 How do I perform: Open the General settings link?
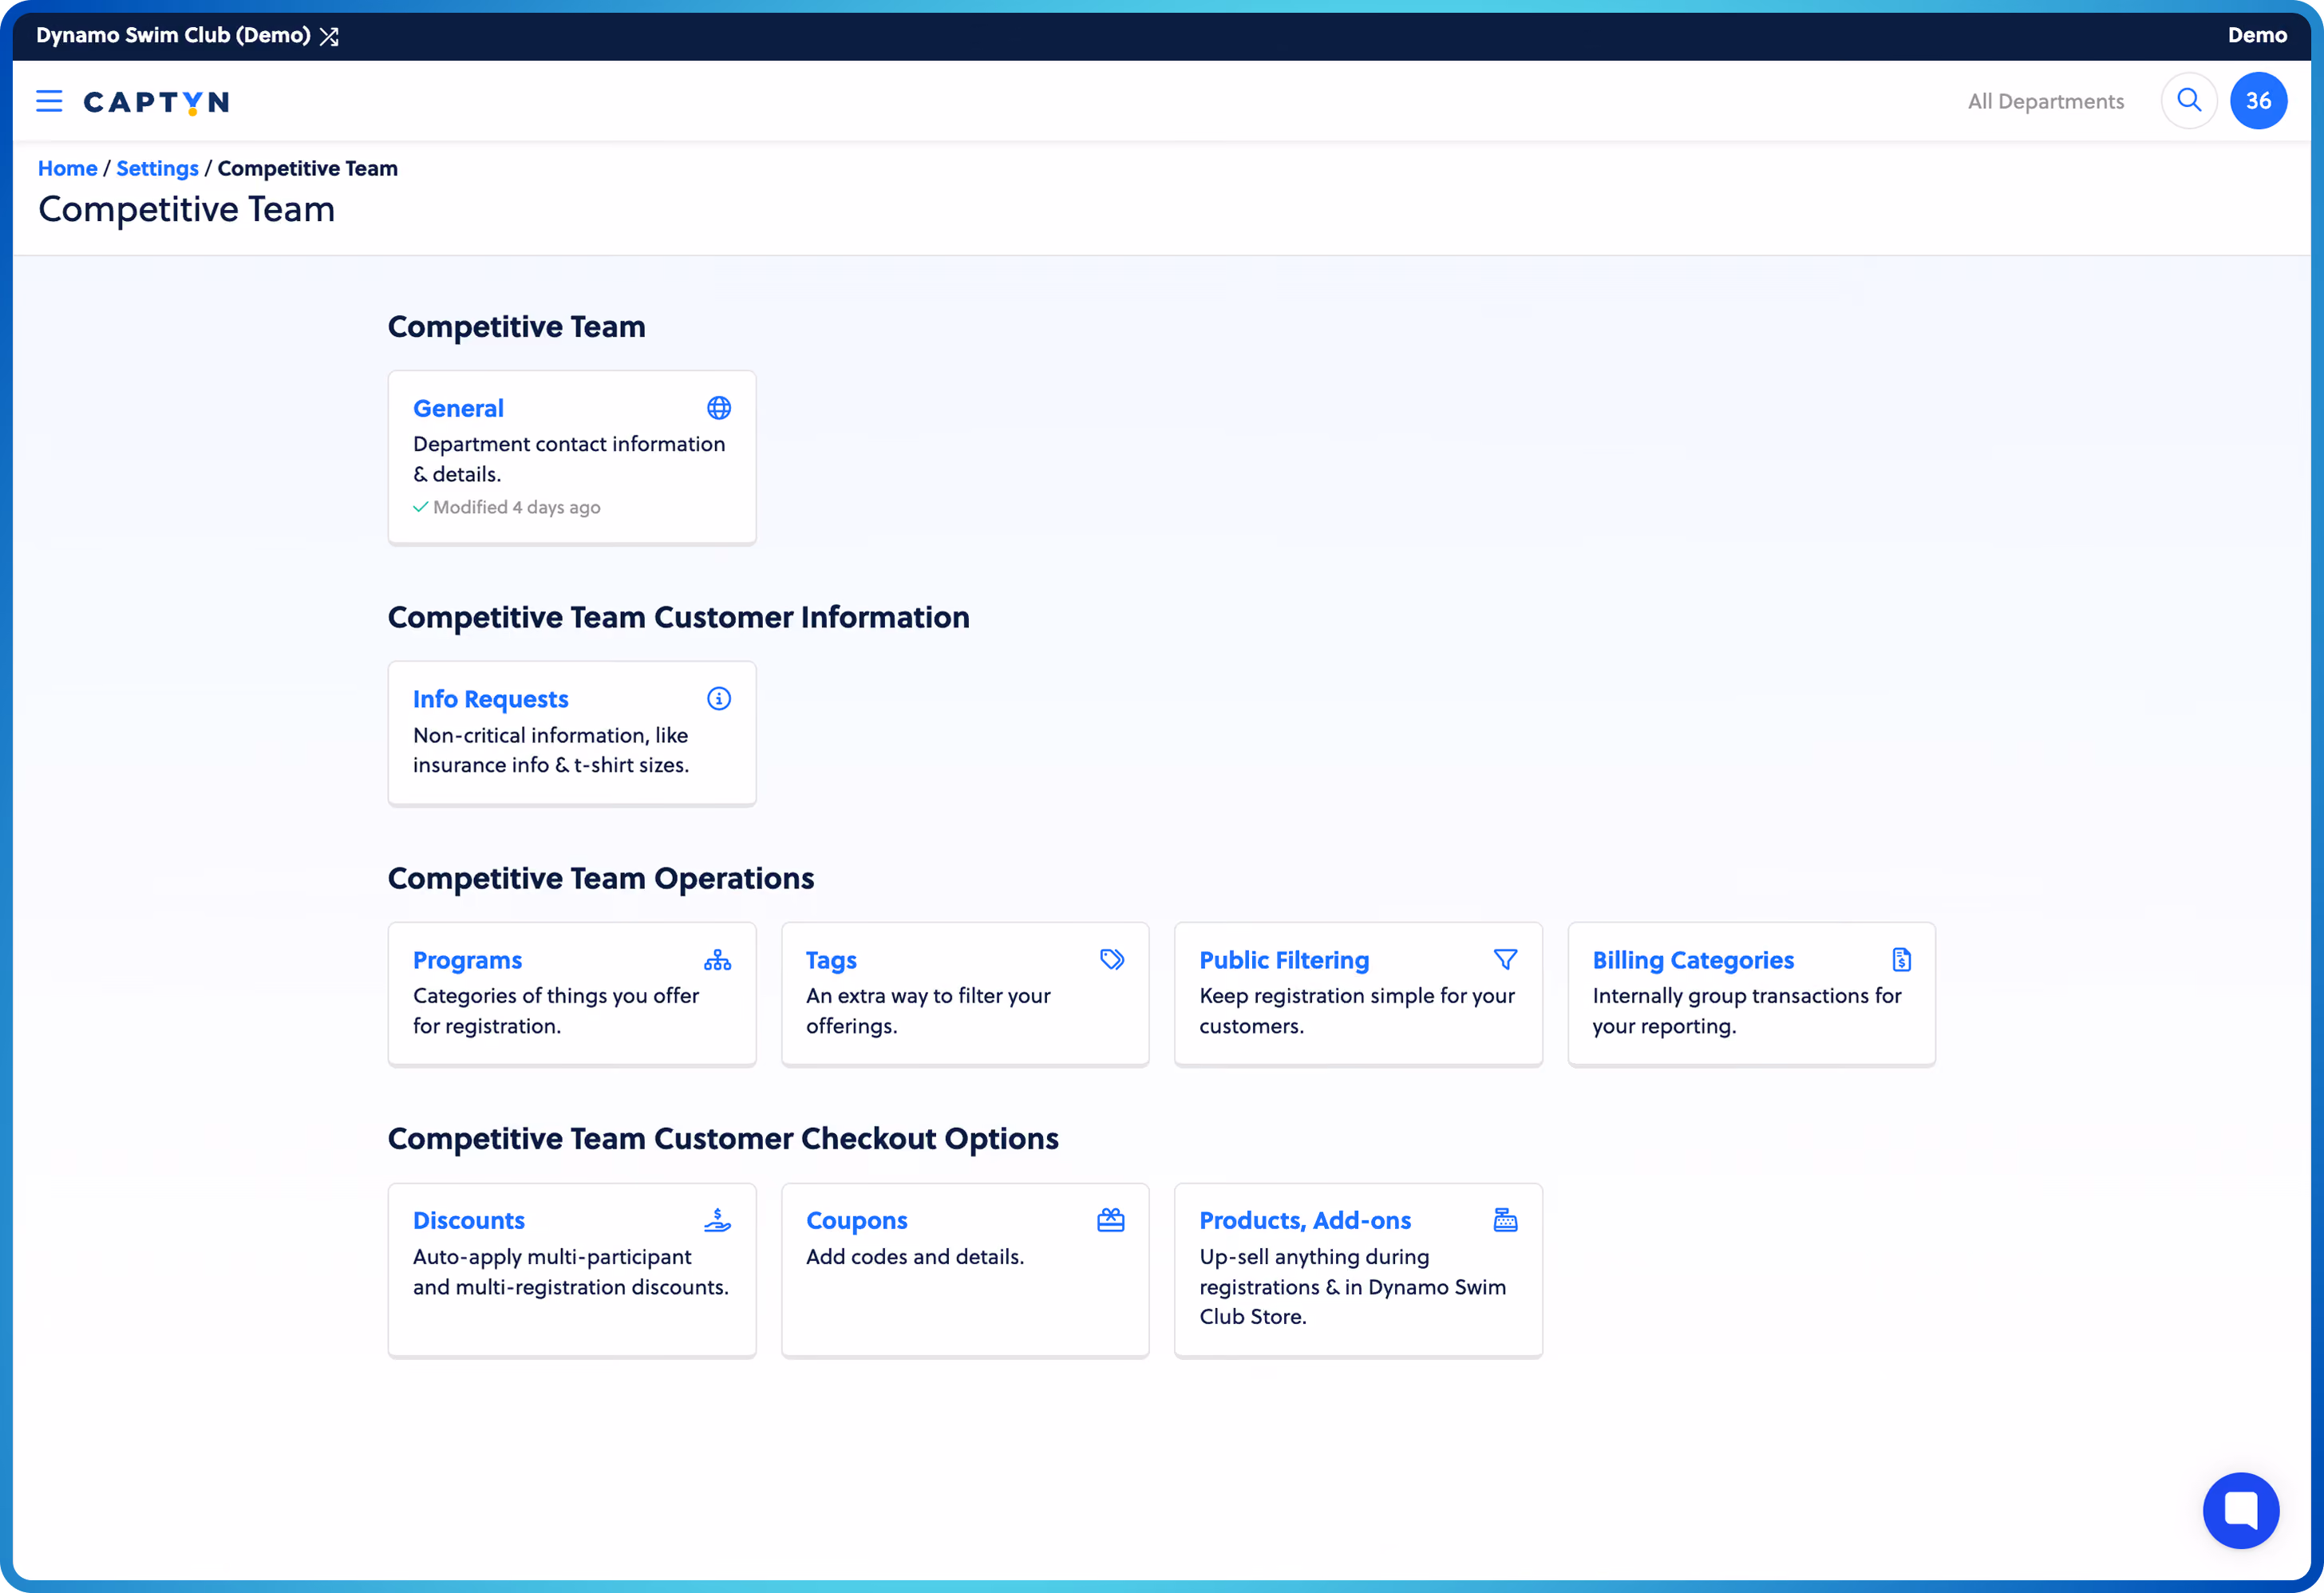(x=458, y=408)
